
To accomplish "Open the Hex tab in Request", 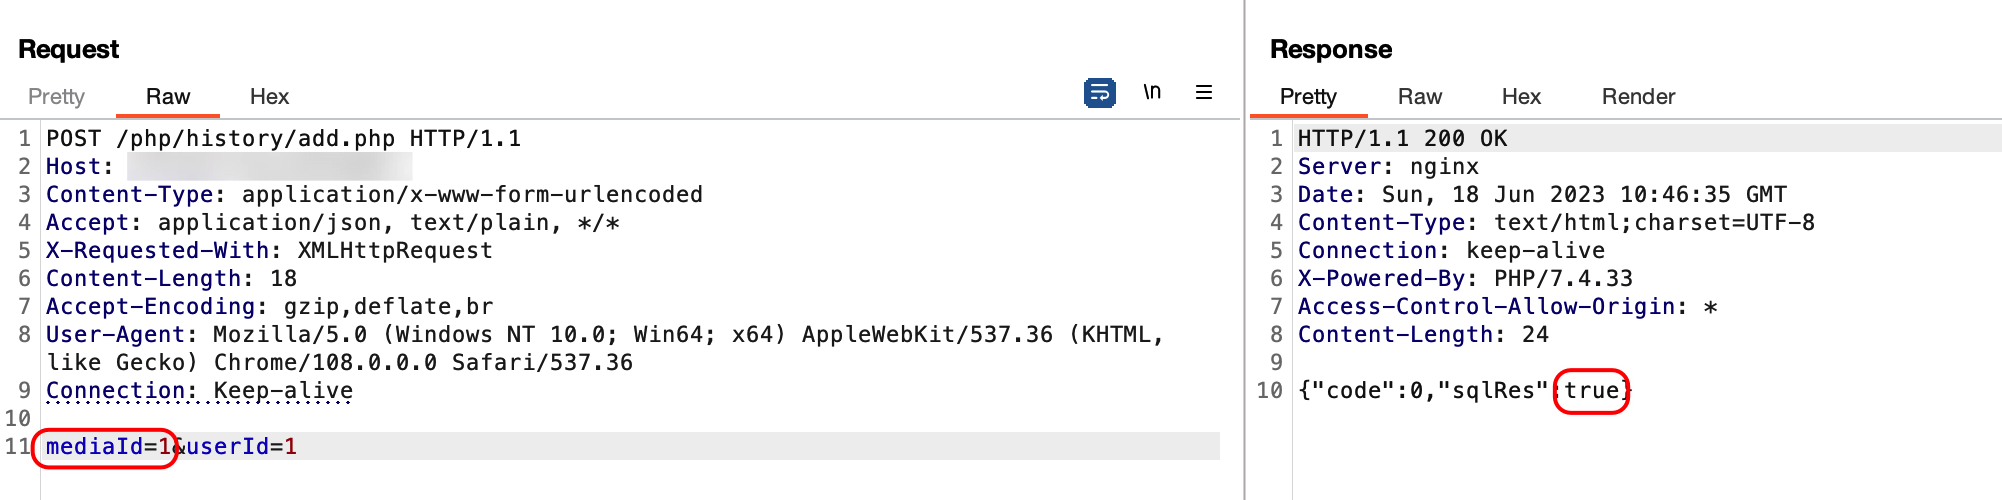I will [x=269, y=97].
